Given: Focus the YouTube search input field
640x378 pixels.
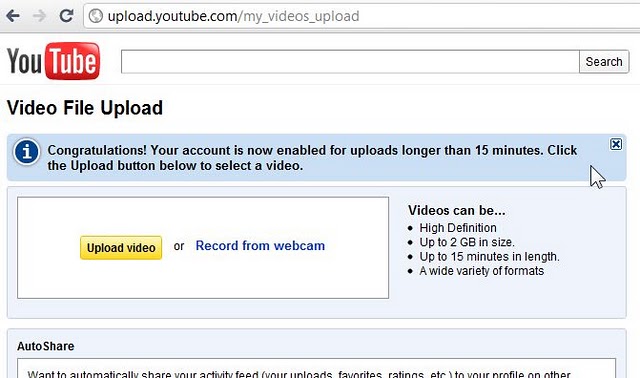Looking at the screenshot, I should [x=350, y=62].
